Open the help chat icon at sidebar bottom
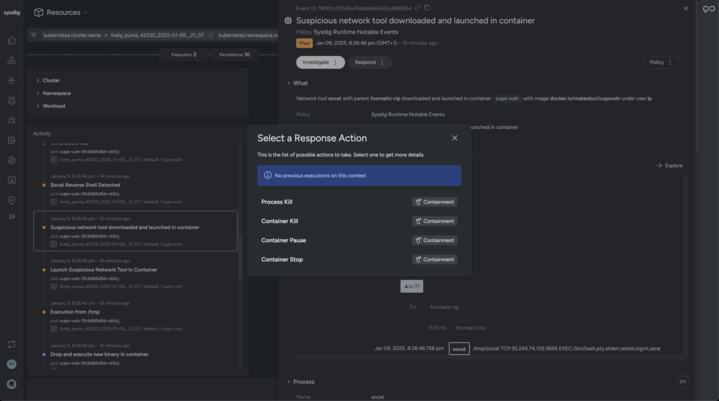 pos(11,384)
